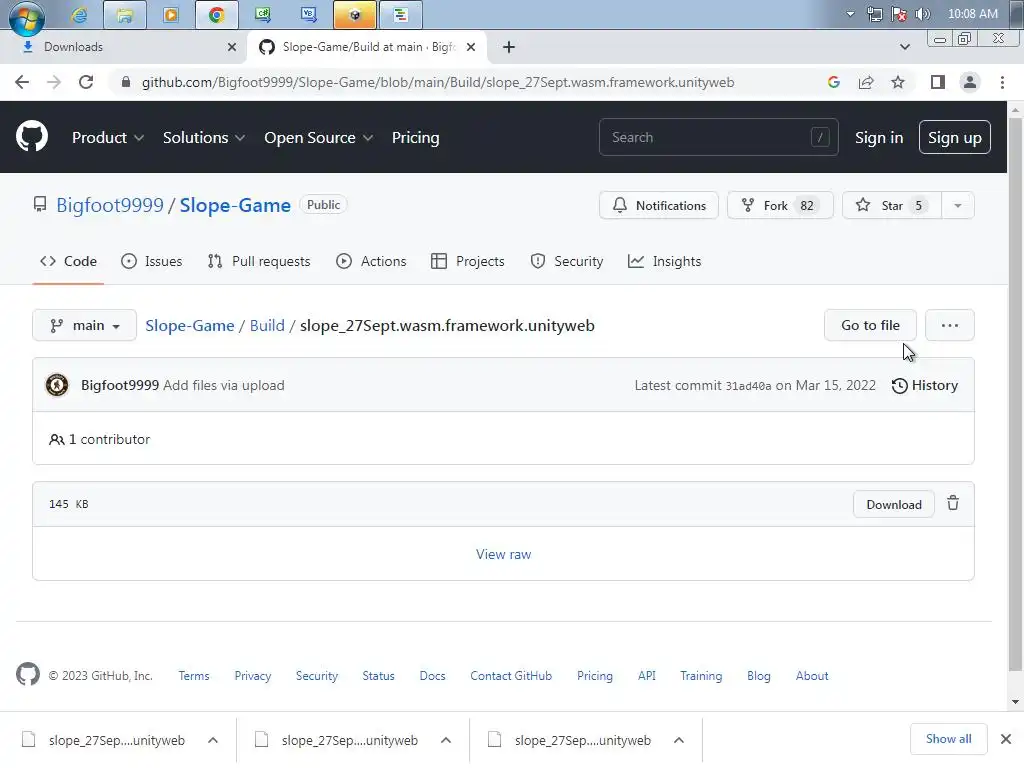Click the Action Center flag tray icon
Screen dimensions: 1024x768
[x=899, y=14]
